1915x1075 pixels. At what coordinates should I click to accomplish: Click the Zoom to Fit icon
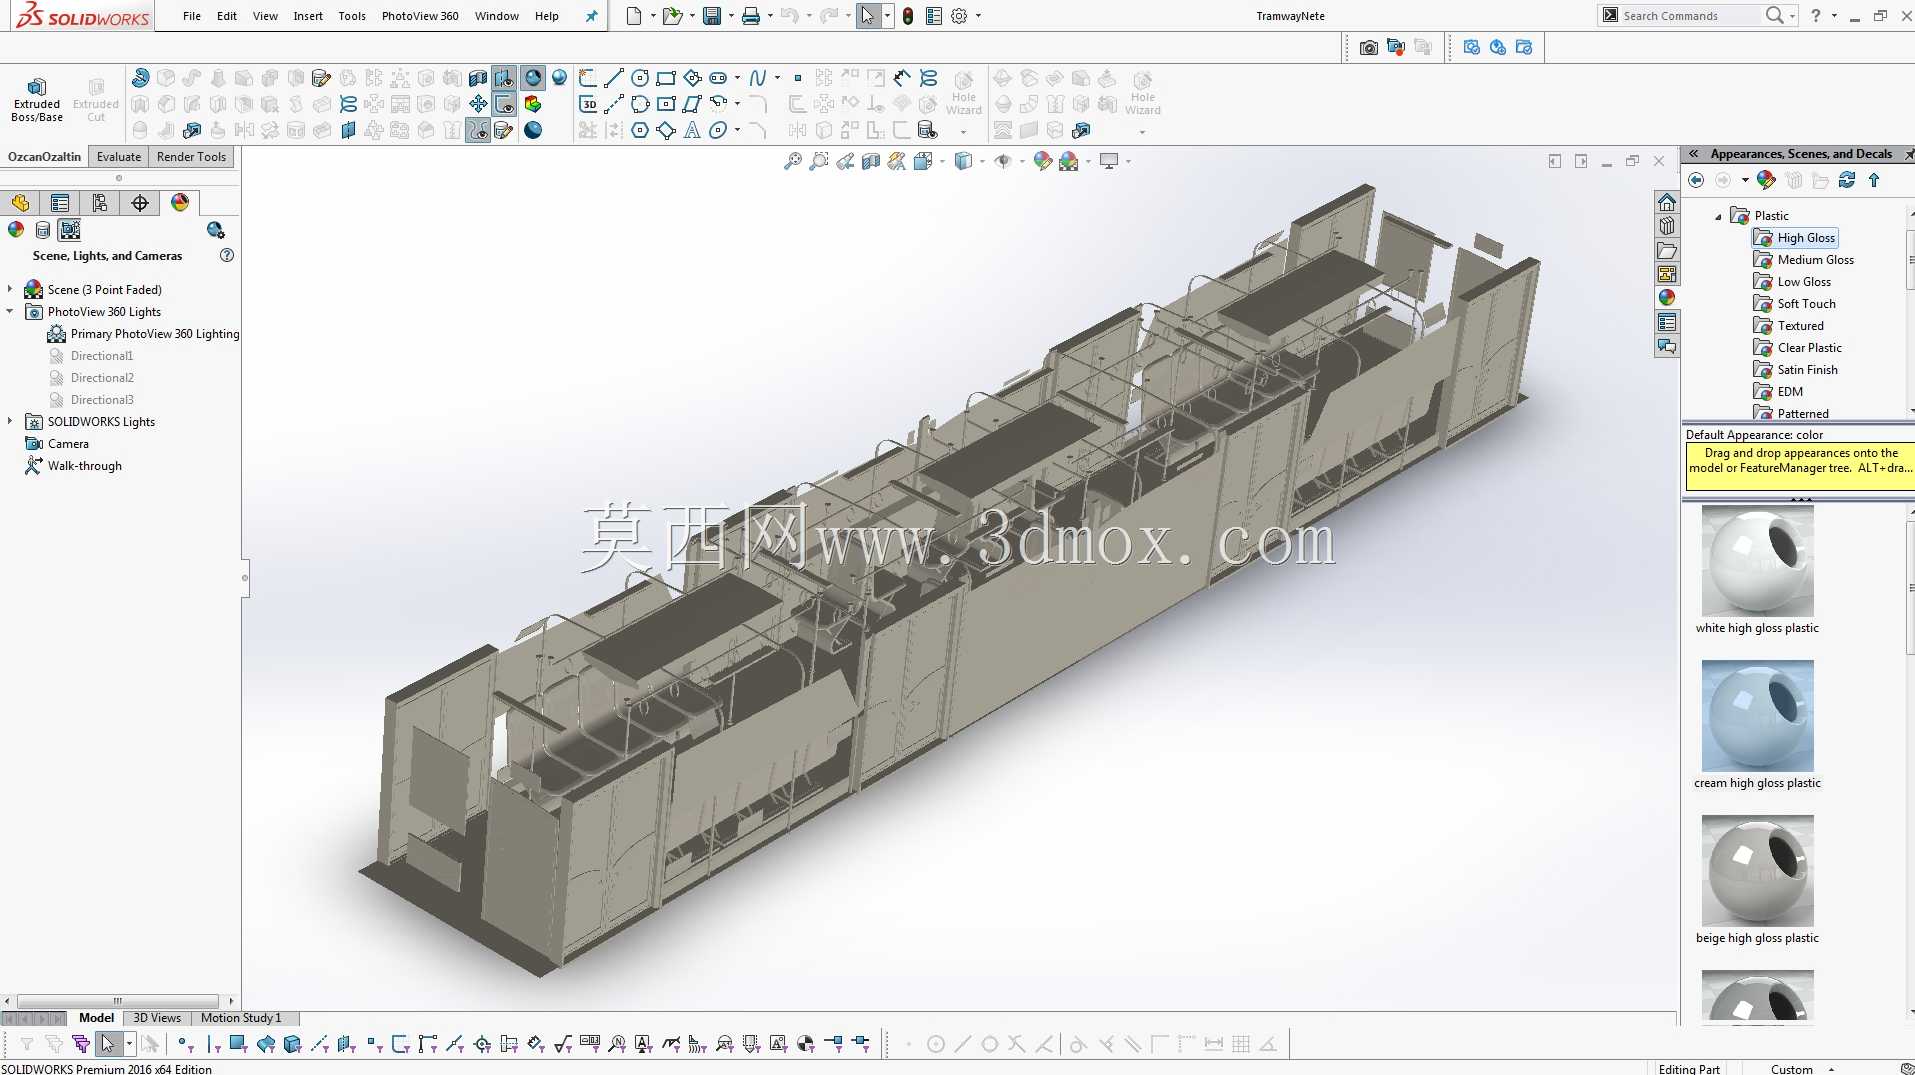[x=793, y=161]
